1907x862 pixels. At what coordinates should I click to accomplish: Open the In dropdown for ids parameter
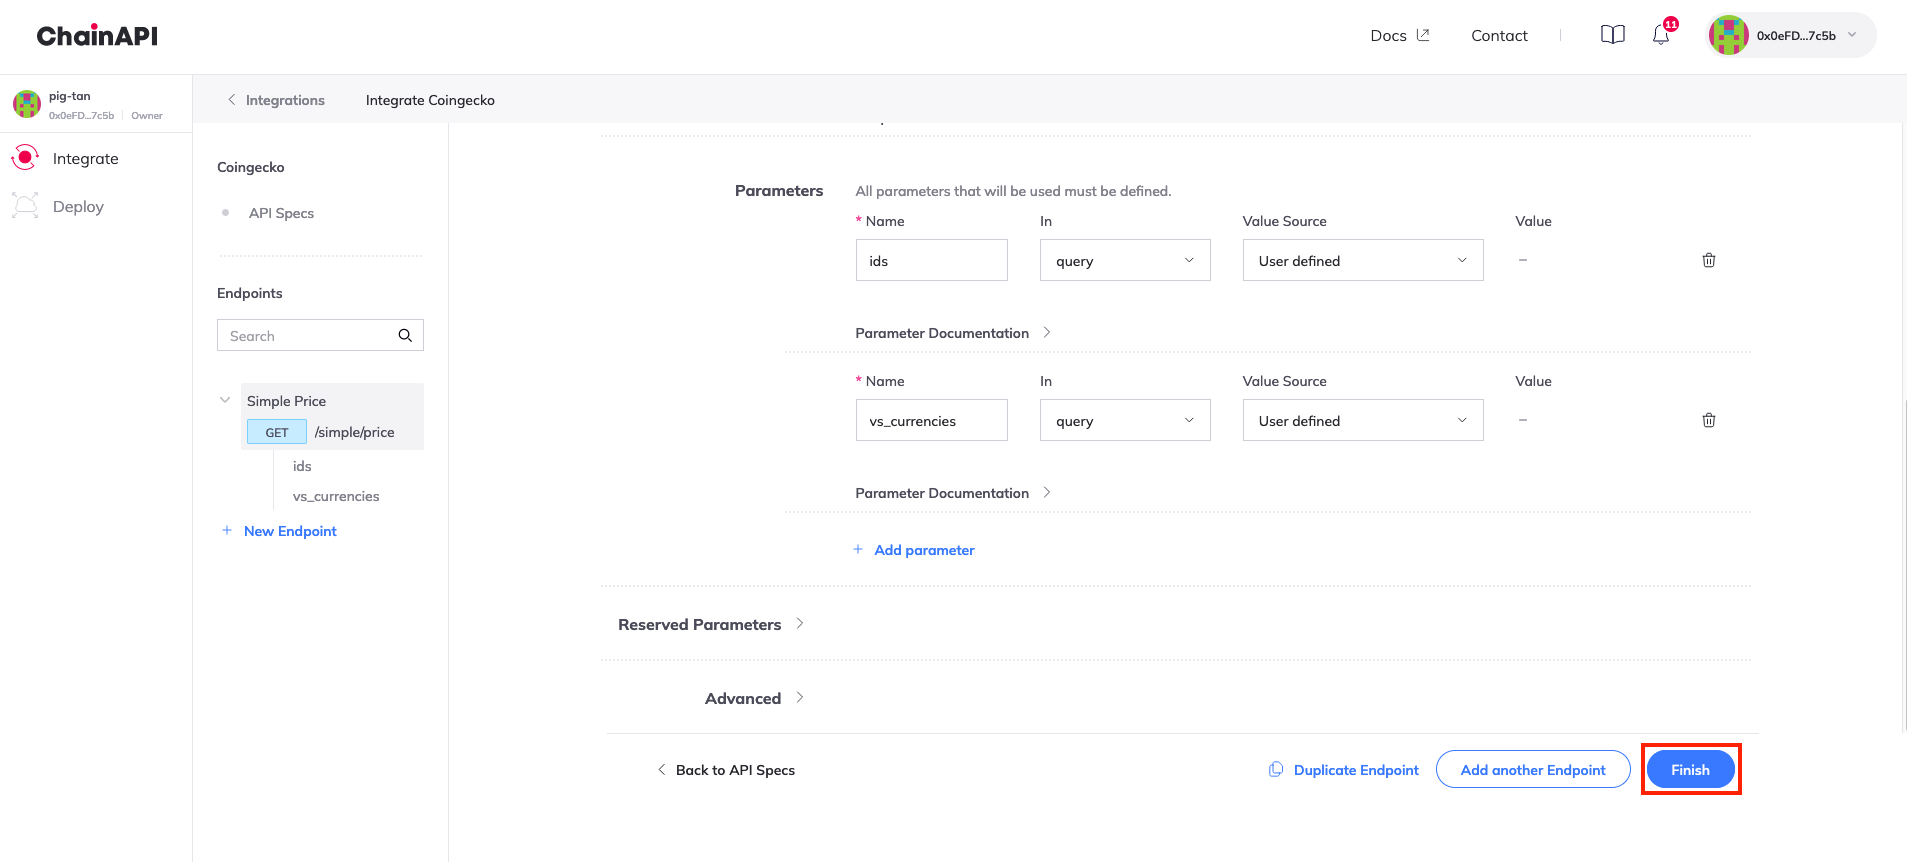pyautogui.click(x=1124, y=260)
